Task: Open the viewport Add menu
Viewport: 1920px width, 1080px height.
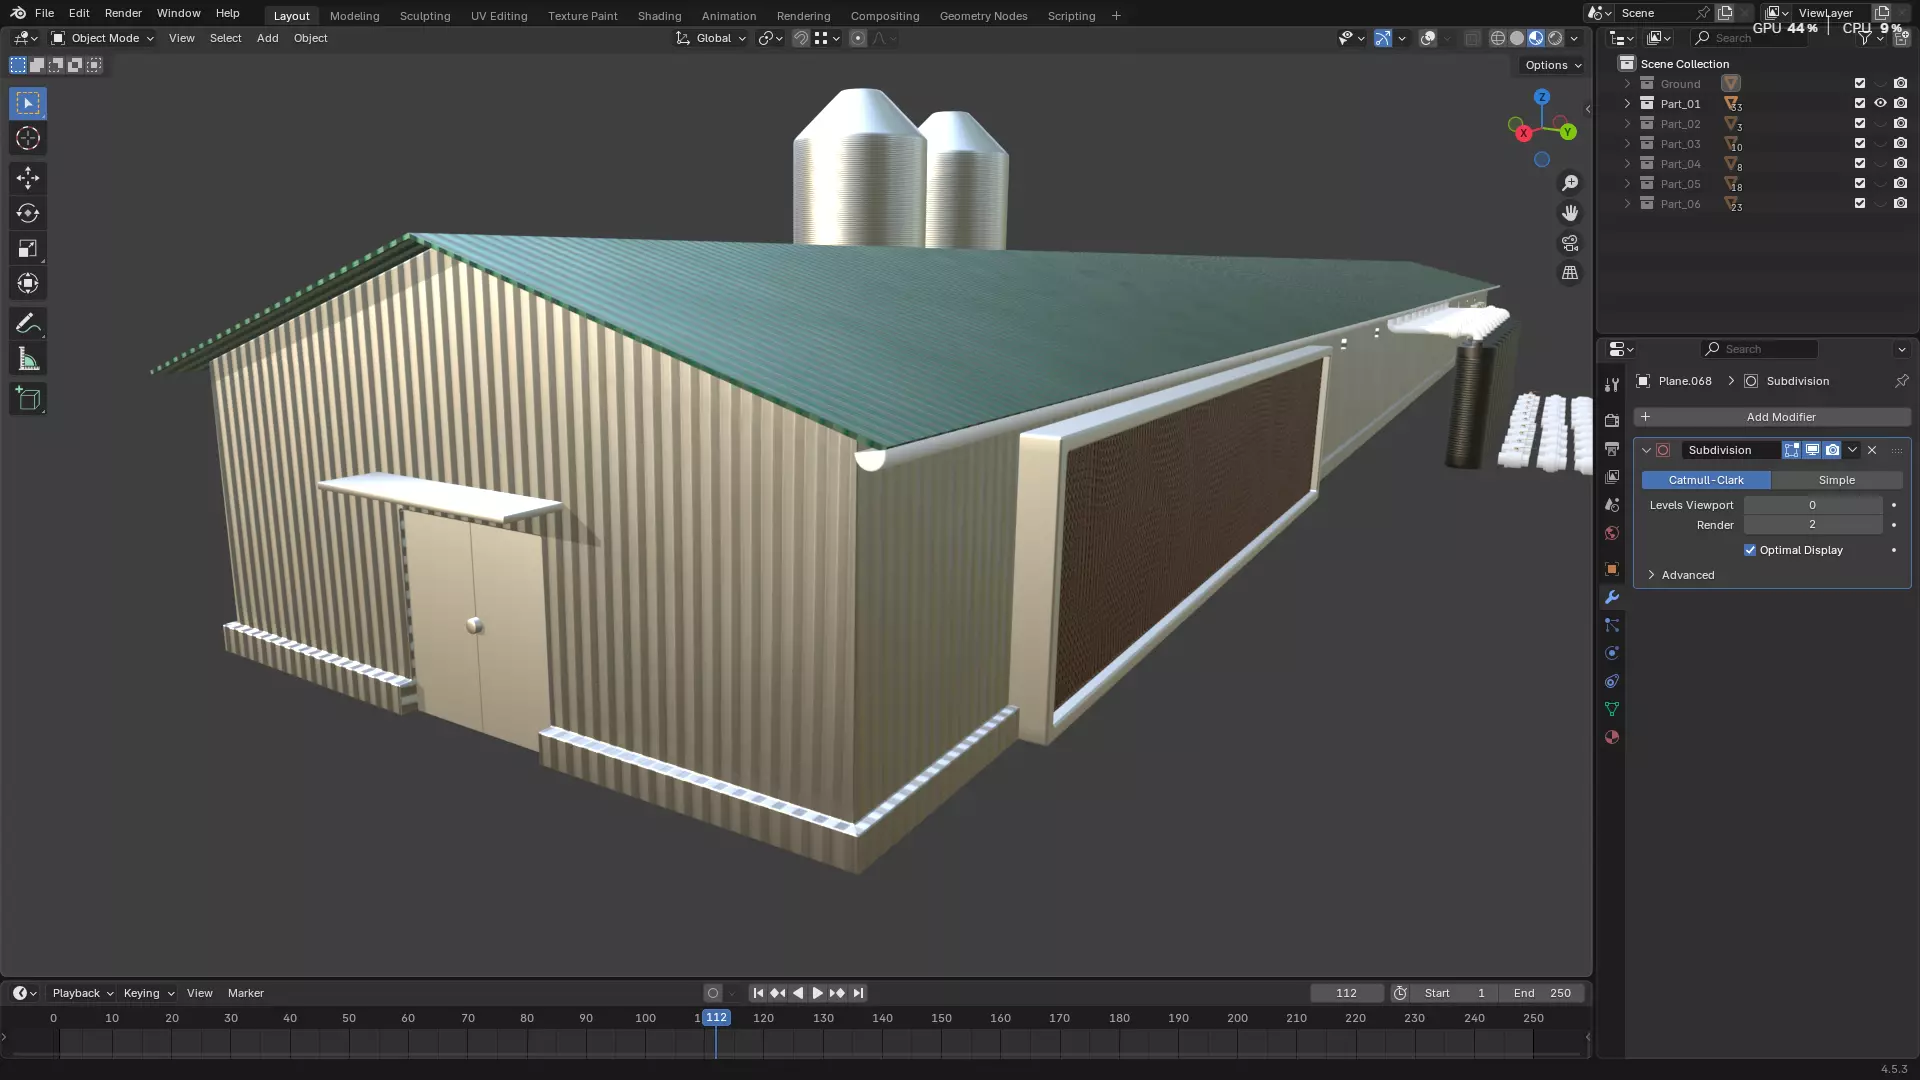Action: click(x=267, y=38)
